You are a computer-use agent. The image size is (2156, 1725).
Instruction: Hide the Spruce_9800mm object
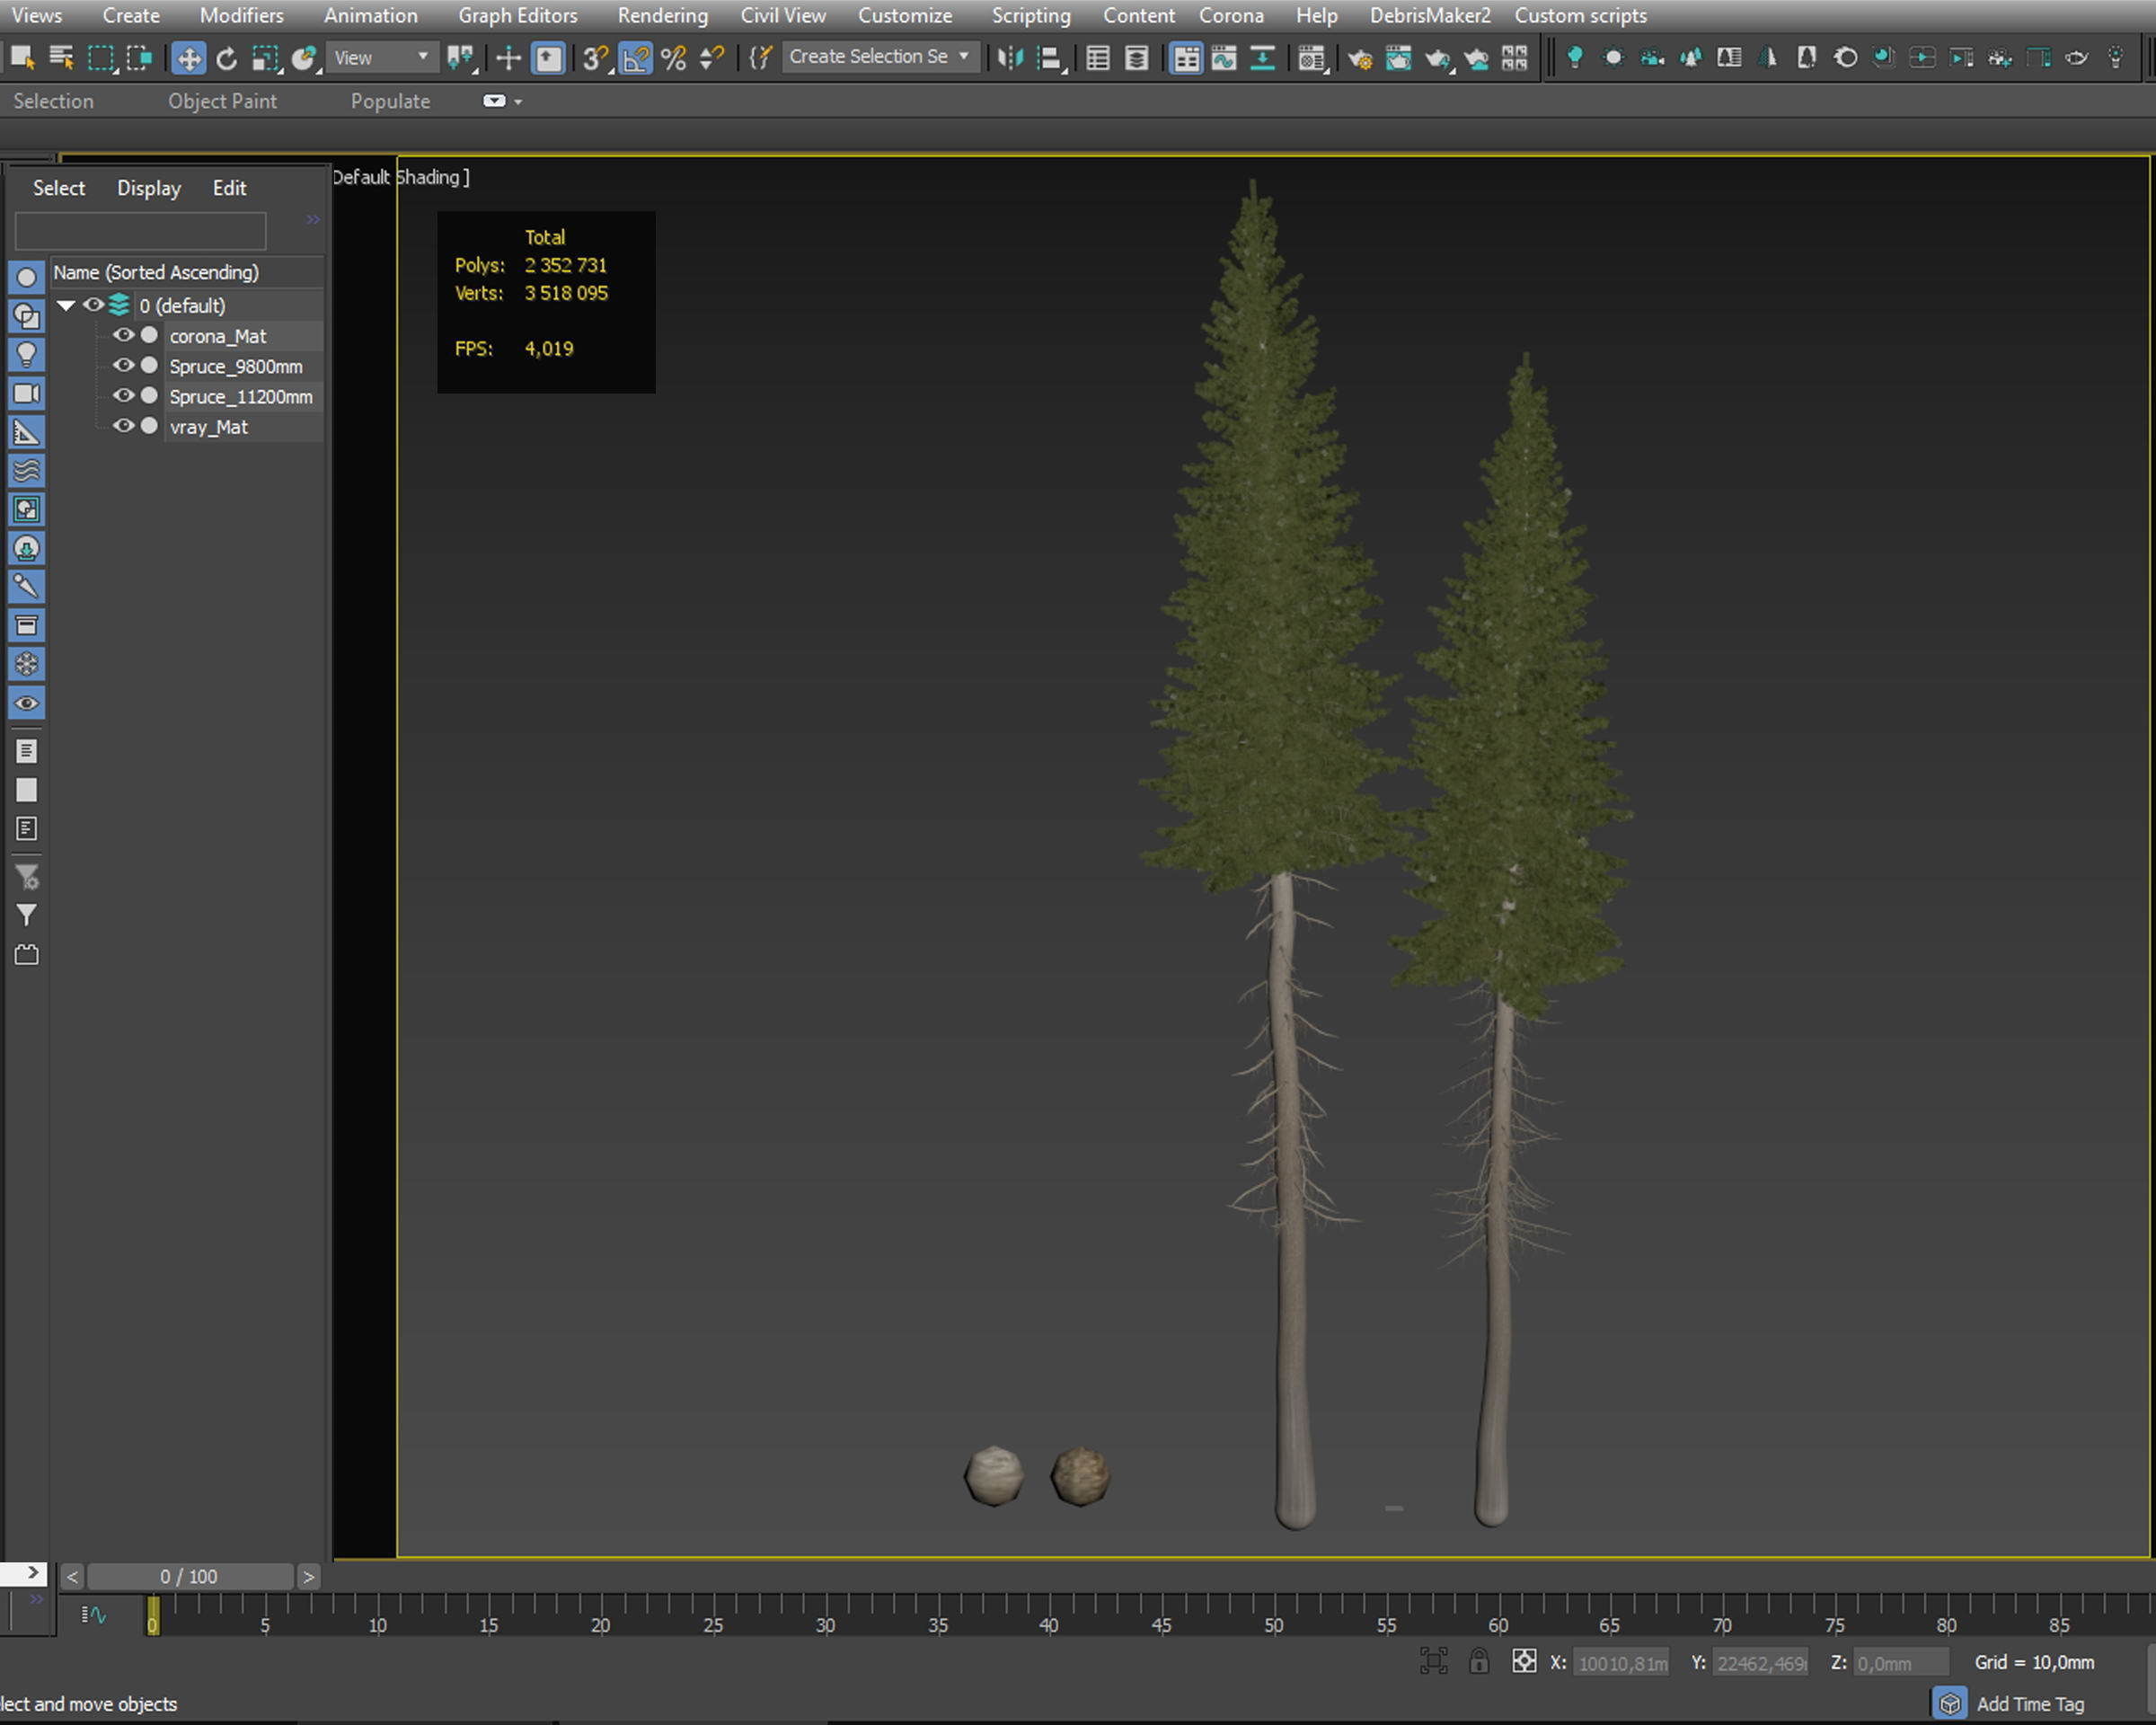(123, 365)
